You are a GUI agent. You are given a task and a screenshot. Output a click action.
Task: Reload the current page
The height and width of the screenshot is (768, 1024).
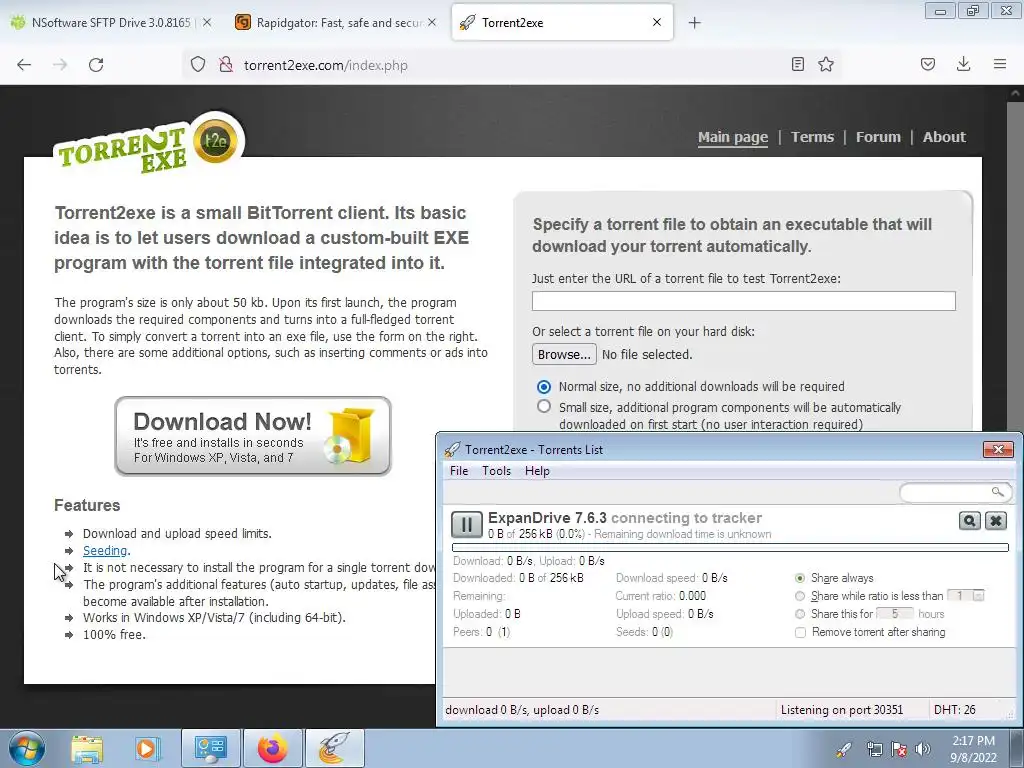coord(96,65)
